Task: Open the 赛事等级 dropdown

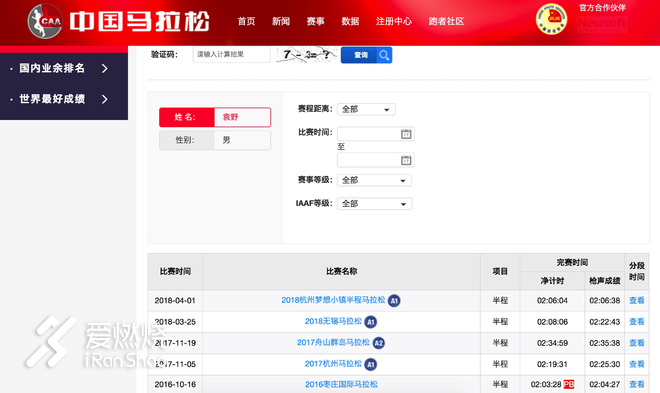Action: point(374,181)
